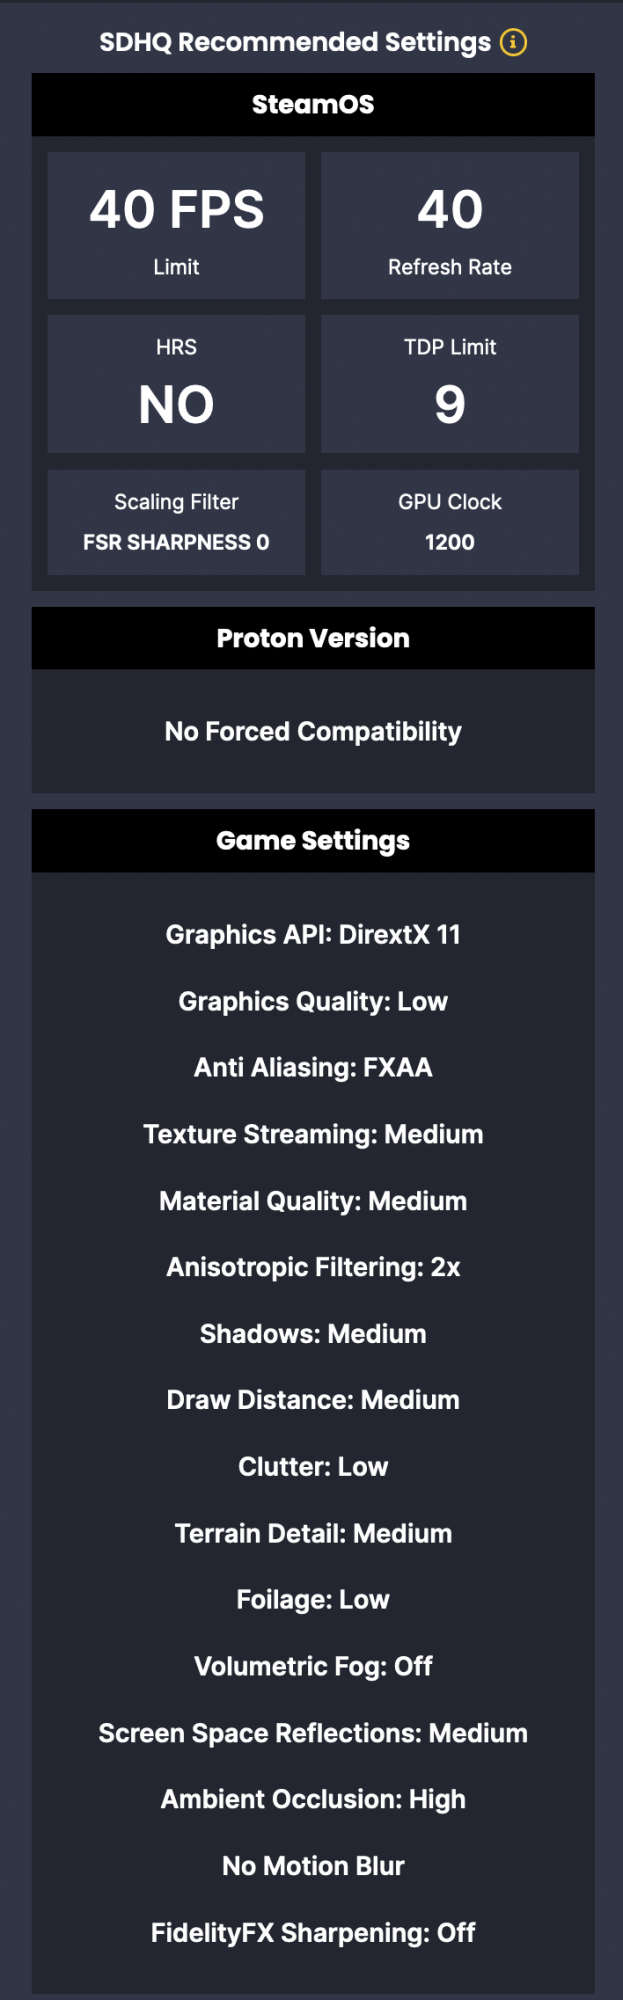623x2000 pixels.
Task: Click Texture Streaming: Medium setting
Action: [313, 1135]
